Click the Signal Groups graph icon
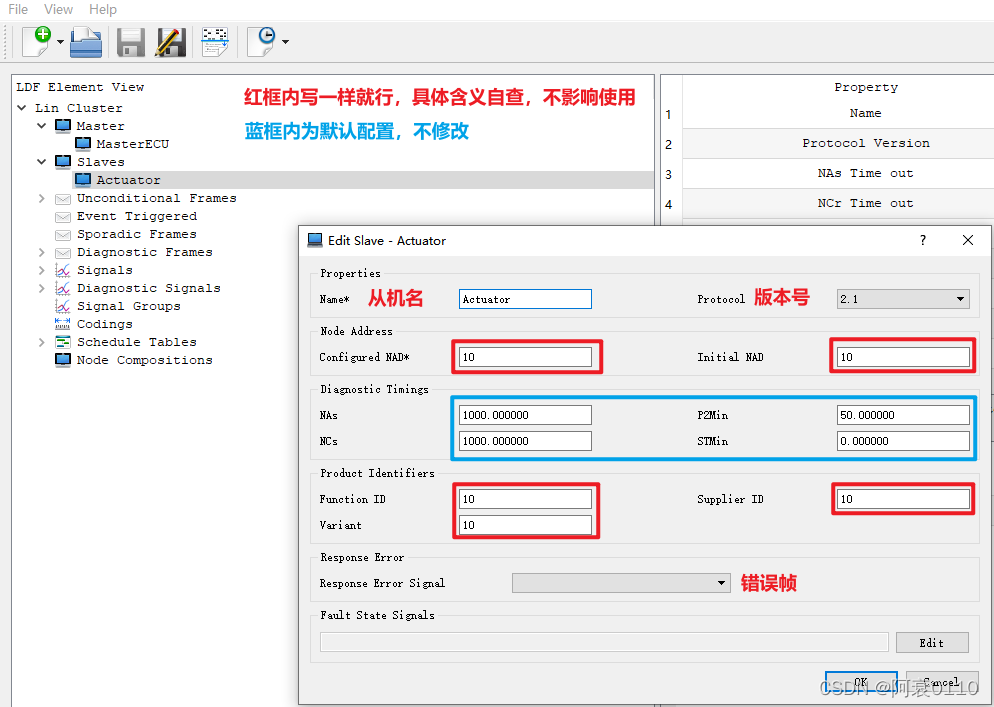This screenshot has width=994, height=707. click(x=63, y=306)
